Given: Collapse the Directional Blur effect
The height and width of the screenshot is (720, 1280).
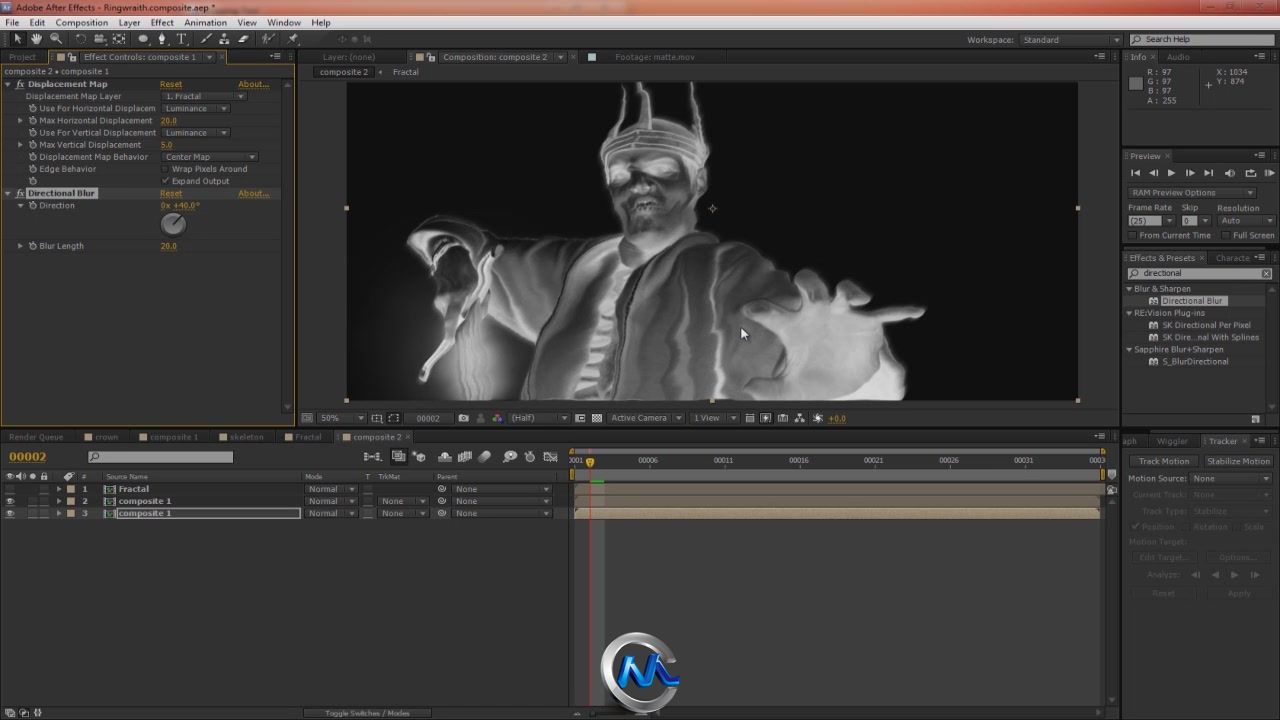Looking at the screenshot, I should pos(8,193).
